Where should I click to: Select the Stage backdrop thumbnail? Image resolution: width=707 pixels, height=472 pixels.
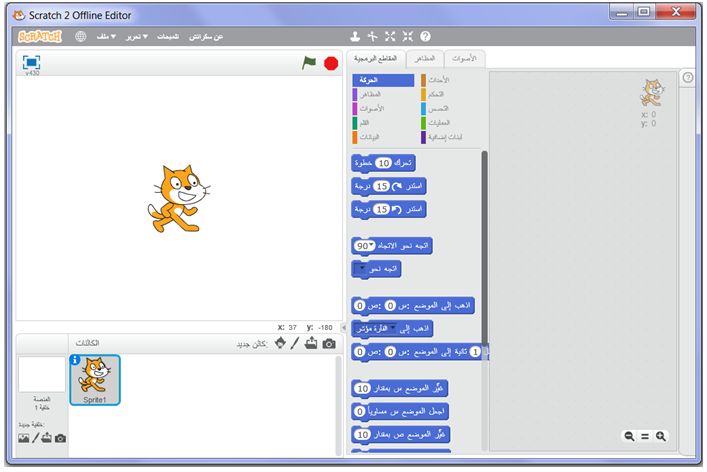pyautogui.click(x=41, y=374)
